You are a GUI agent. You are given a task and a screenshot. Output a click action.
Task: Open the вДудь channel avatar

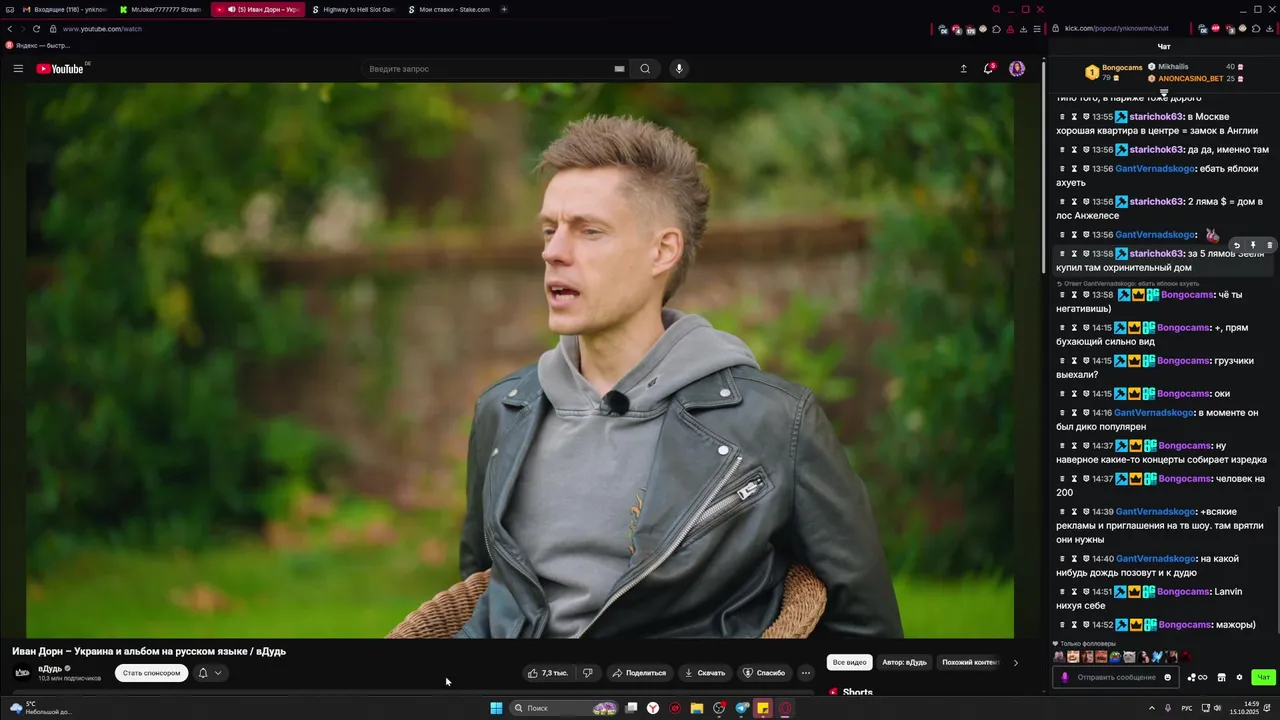(x=22, y=673)
